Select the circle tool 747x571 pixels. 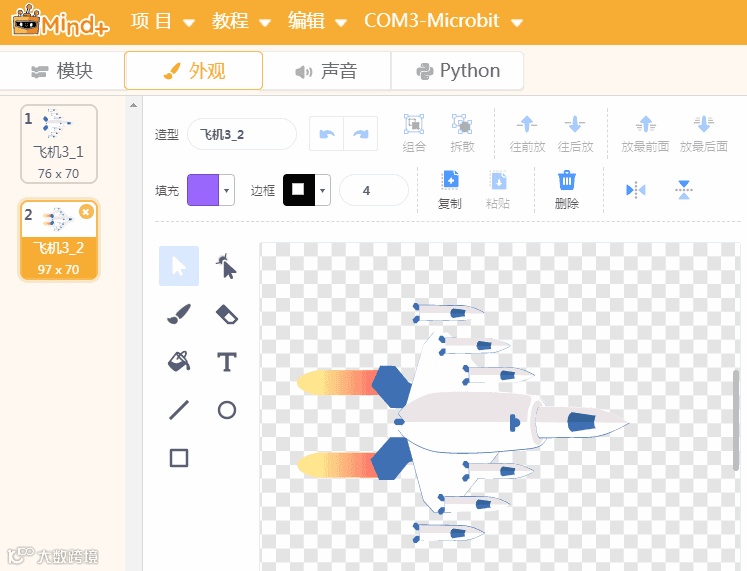coord(226,410)
